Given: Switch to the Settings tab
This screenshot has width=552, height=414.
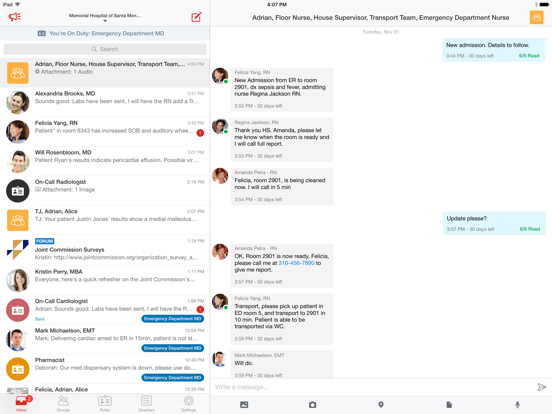Looking at the screenshot, I should 189,403.
